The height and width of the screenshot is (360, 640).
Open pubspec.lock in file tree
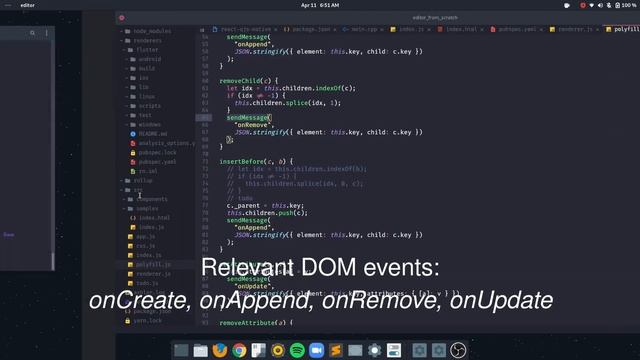(157, 153)
